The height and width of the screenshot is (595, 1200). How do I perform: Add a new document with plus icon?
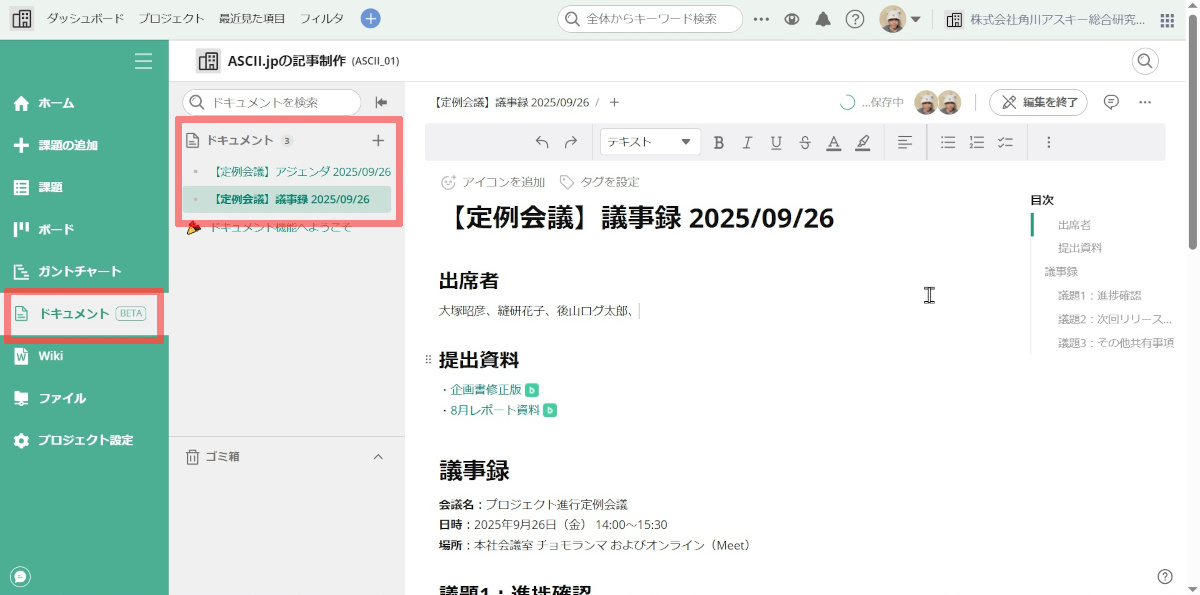[x=378, y=141]
